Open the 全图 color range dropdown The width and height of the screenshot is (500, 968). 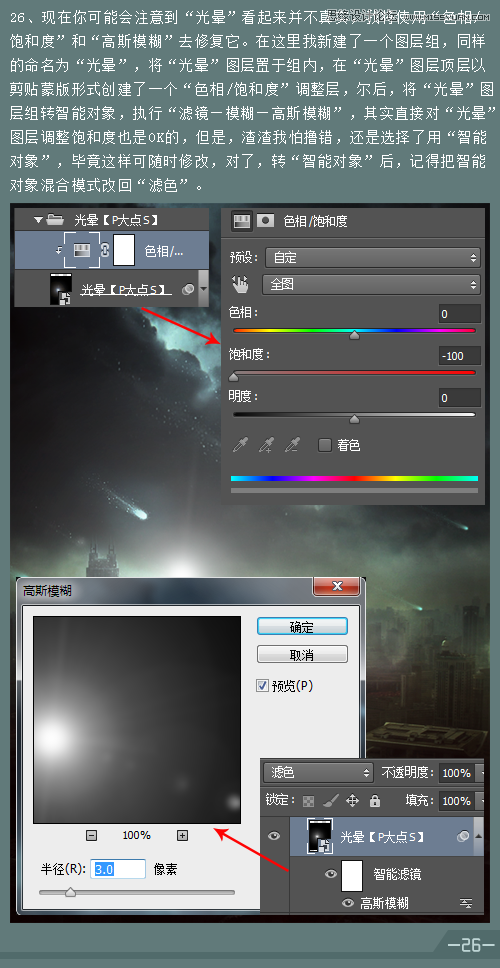point(372,284)
